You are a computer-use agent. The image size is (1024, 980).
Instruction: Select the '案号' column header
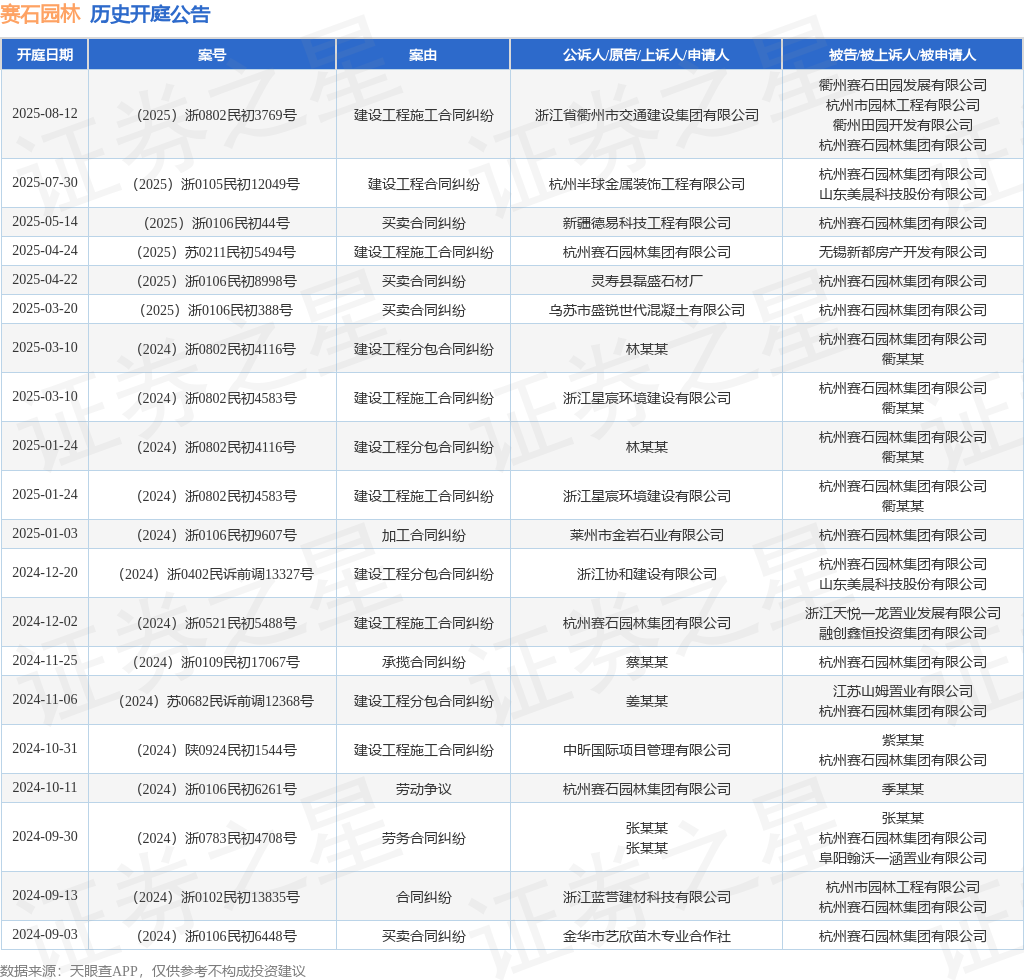[212, 55]
